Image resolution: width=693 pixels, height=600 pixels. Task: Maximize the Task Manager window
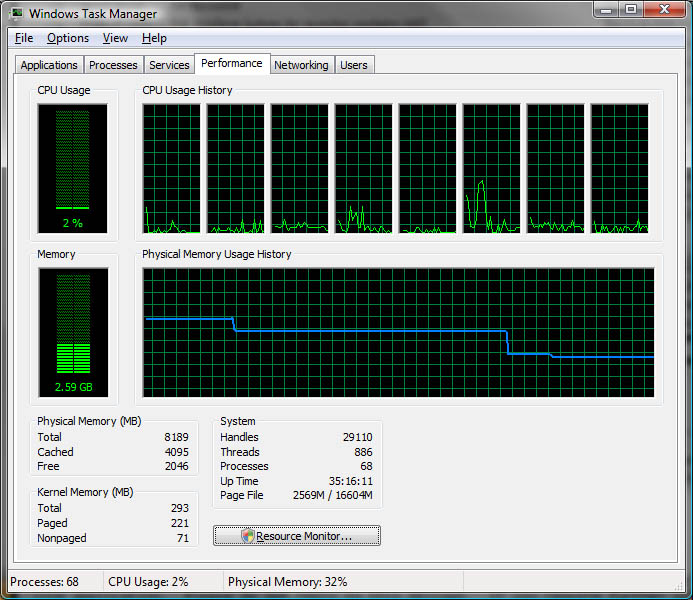631,9
